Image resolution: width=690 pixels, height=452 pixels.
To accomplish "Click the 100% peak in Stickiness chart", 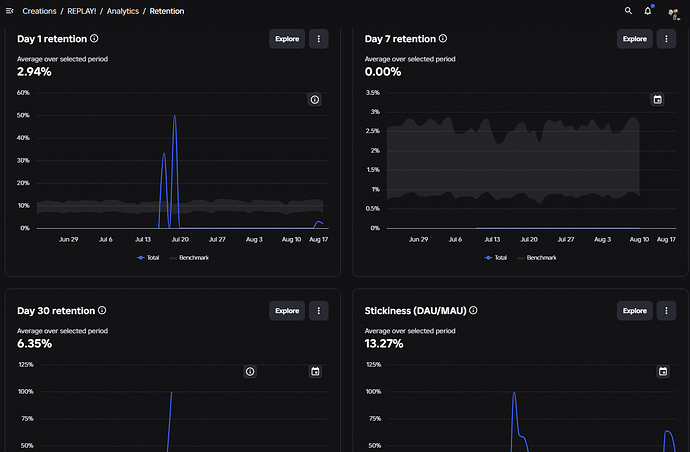I will click(x=514, y=392).
